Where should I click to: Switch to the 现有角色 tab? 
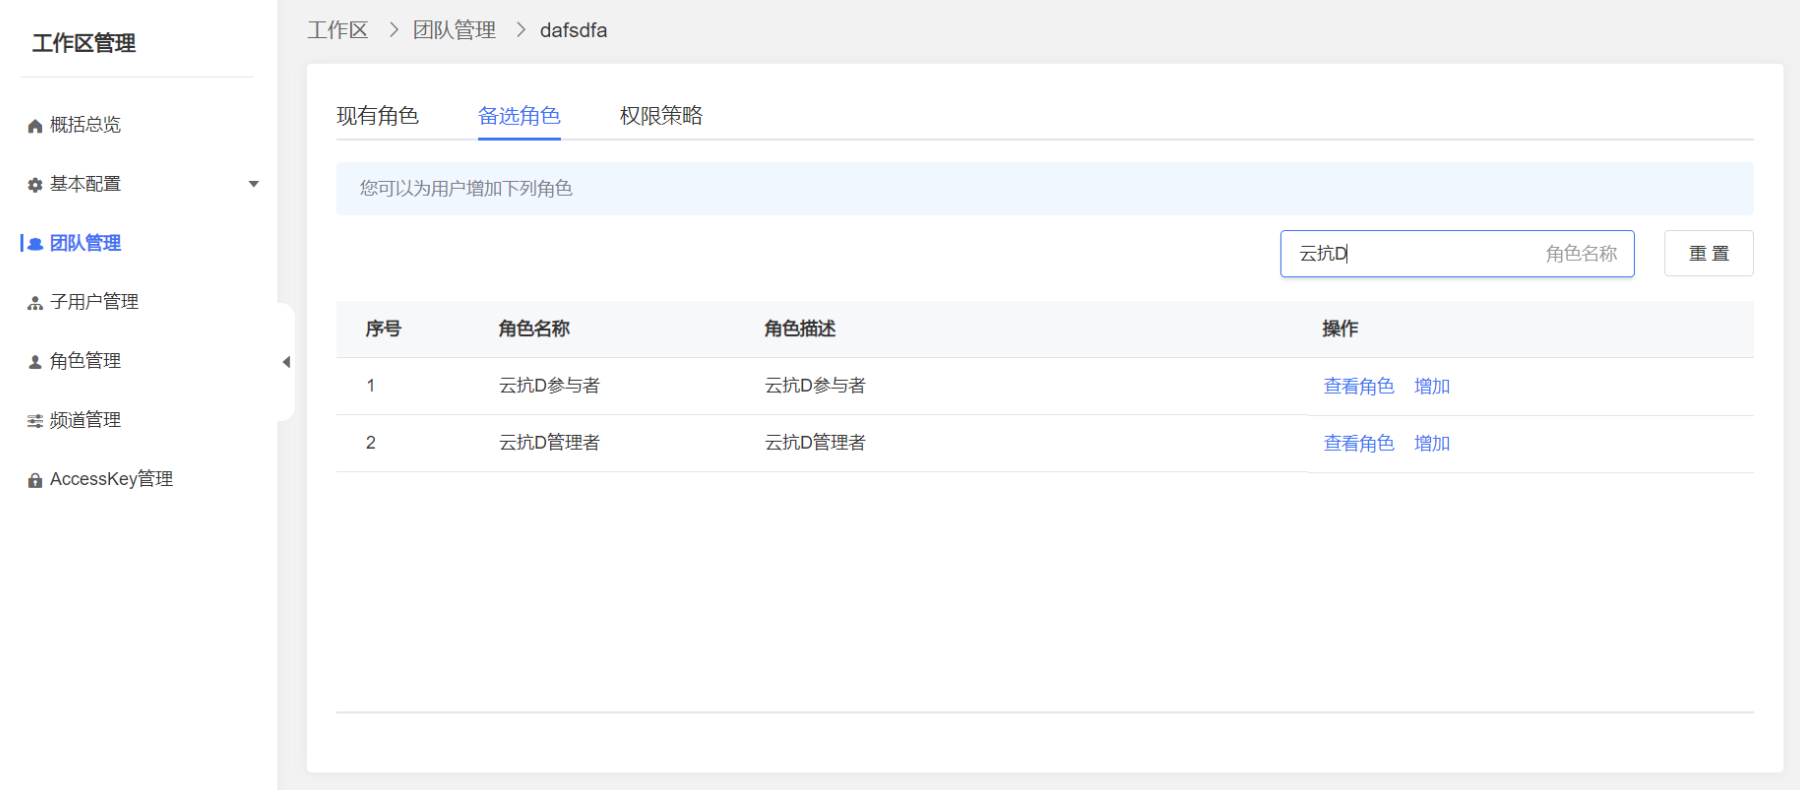(377, 116)
